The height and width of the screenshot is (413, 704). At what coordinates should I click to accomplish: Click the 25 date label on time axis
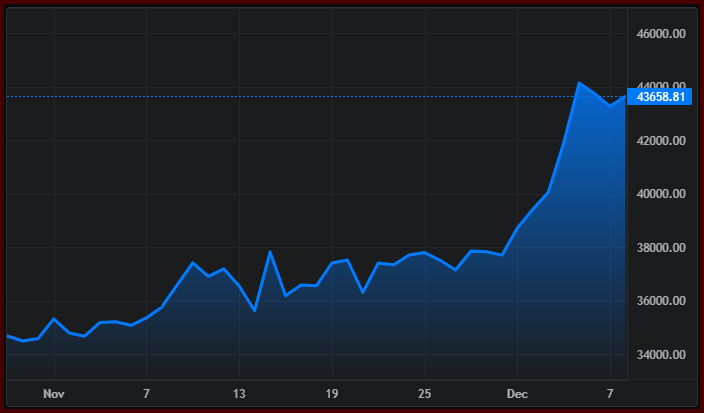[x=425, y=394]
